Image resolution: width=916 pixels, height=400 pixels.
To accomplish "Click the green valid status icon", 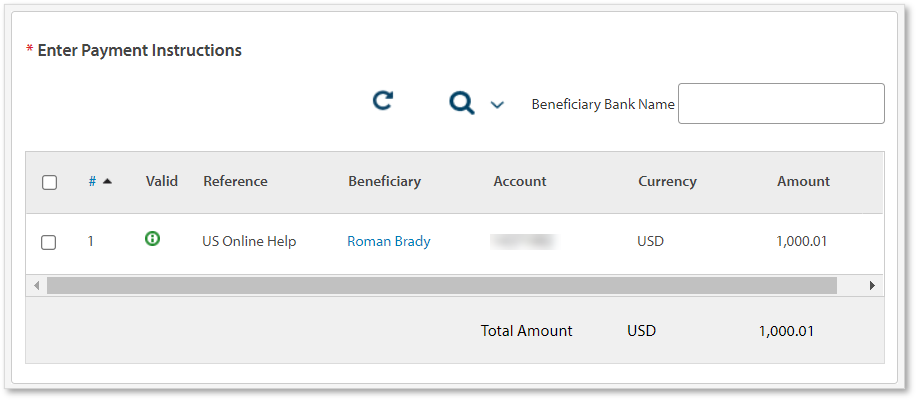I will (153, 238).
